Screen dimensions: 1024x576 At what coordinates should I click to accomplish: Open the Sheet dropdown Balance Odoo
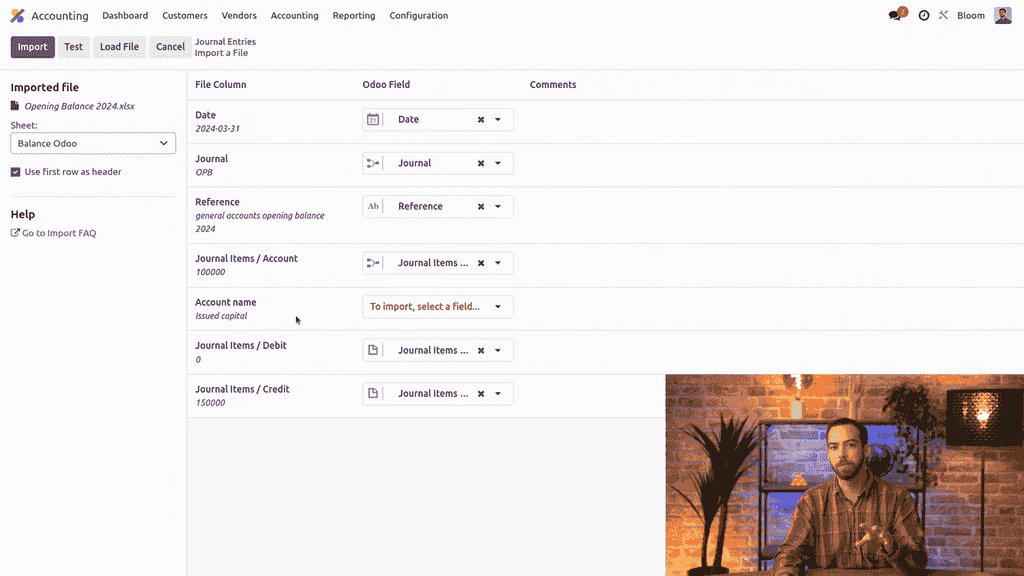click(93, 144)
